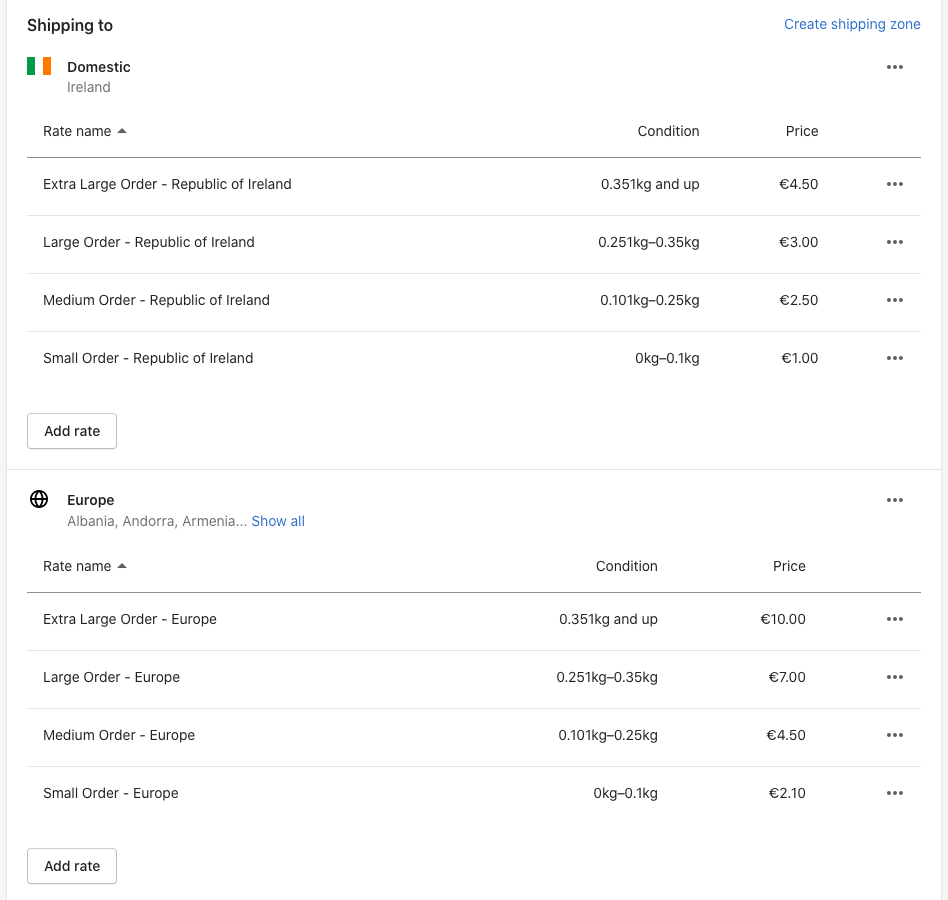Click 0.101kg–0.25kg condition for Europe
This screenshot has width=948, height=900.
pyautogui.click(x=608, y=735)
